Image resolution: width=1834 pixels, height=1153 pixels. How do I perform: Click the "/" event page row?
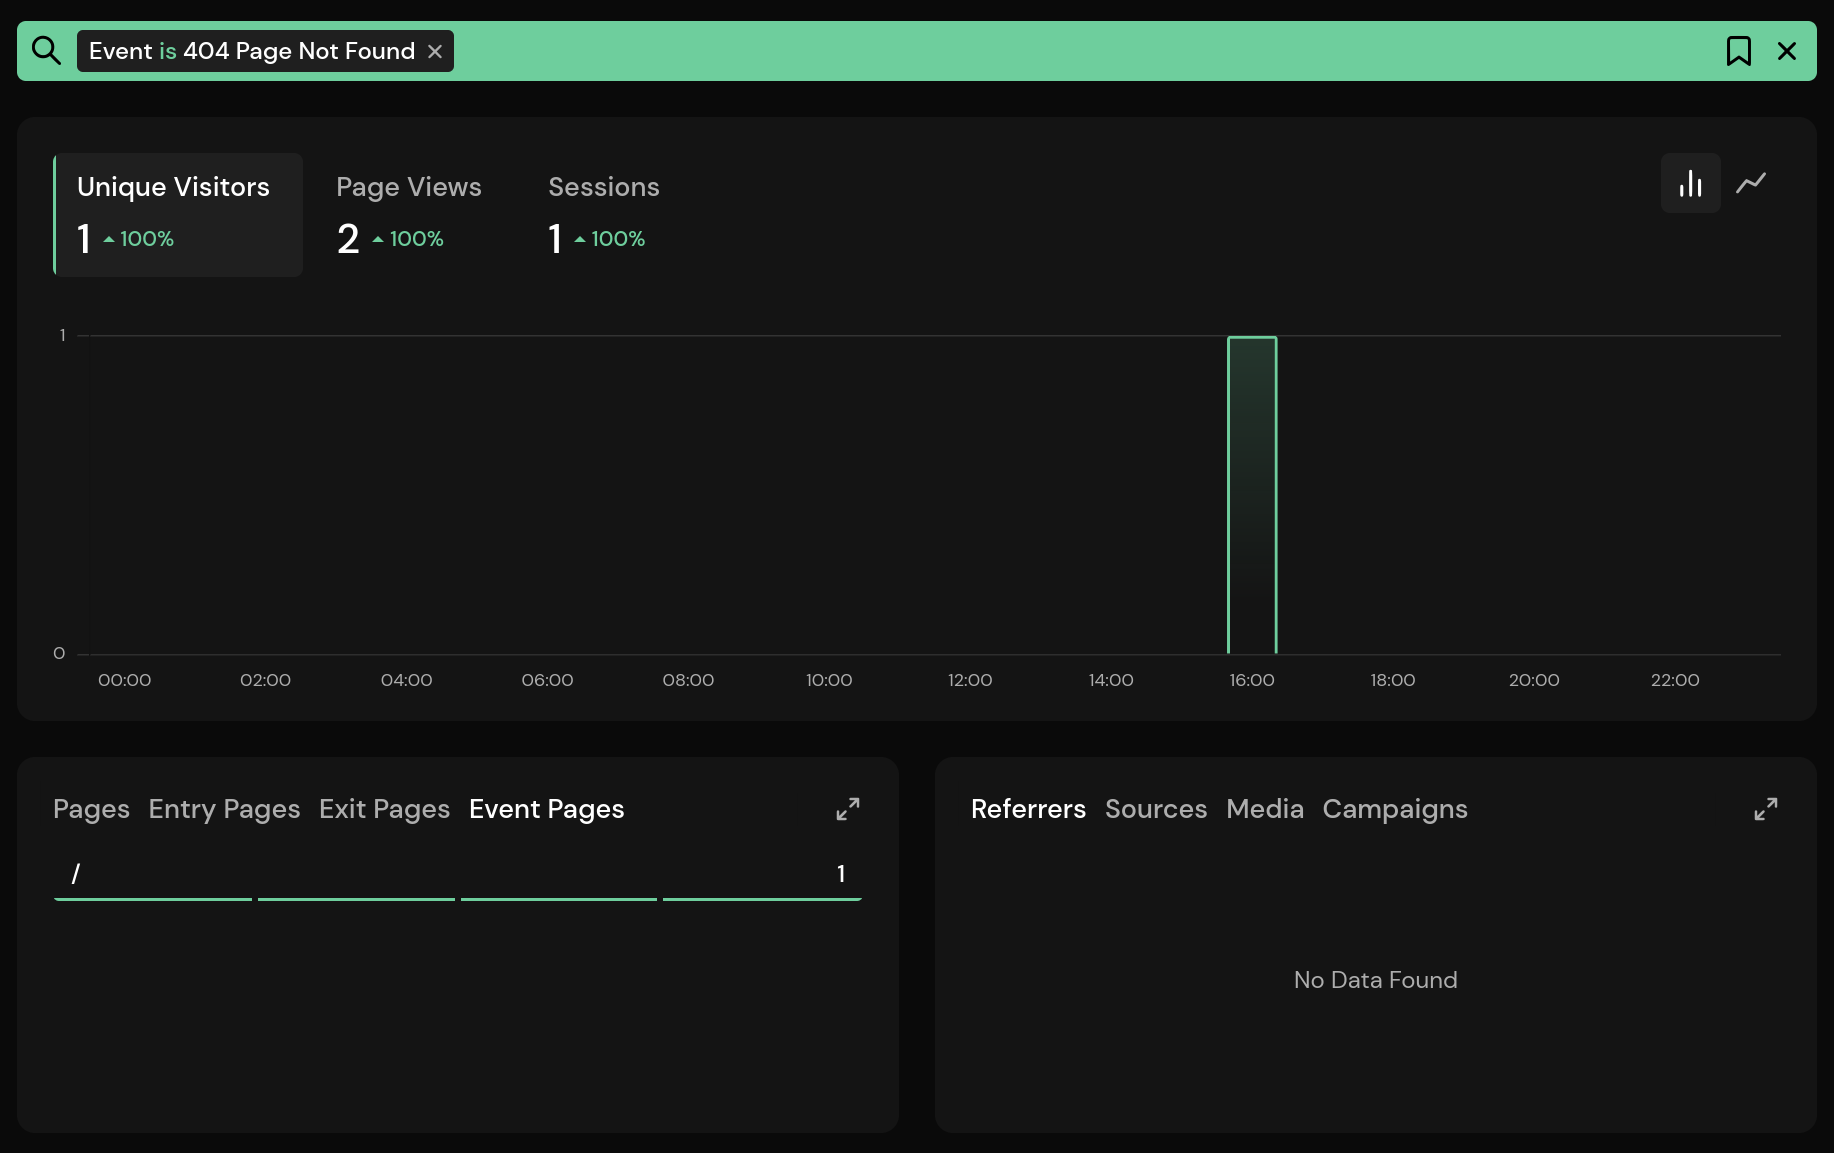tap(457, 874)
